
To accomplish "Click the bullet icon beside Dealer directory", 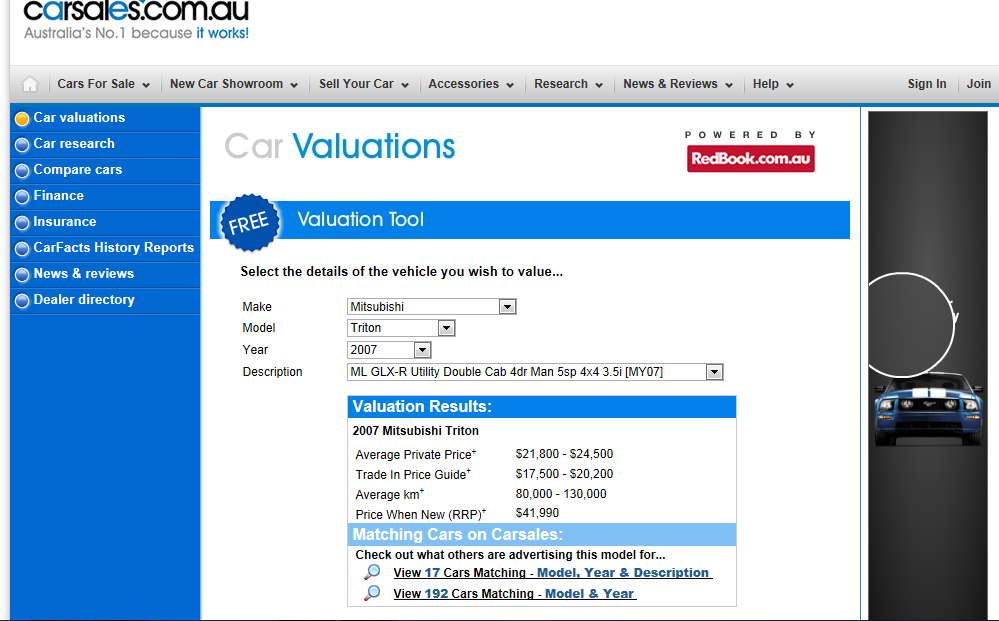I will tap(22, 301).
